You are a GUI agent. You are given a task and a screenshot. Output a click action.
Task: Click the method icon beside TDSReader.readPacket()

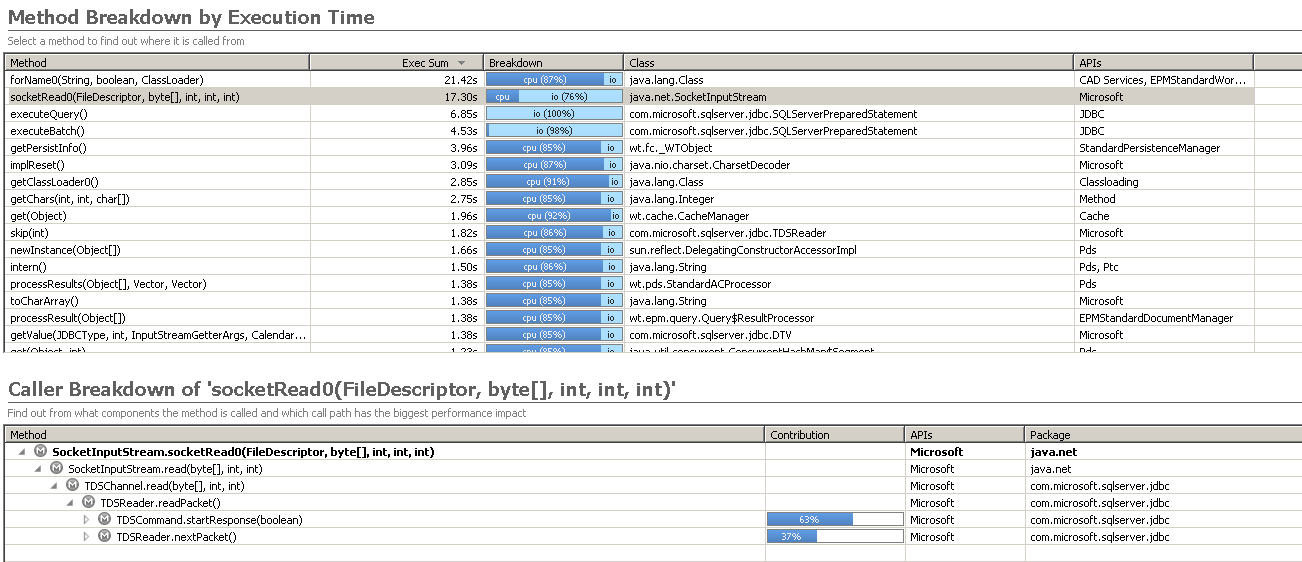[x=88, y=503]
